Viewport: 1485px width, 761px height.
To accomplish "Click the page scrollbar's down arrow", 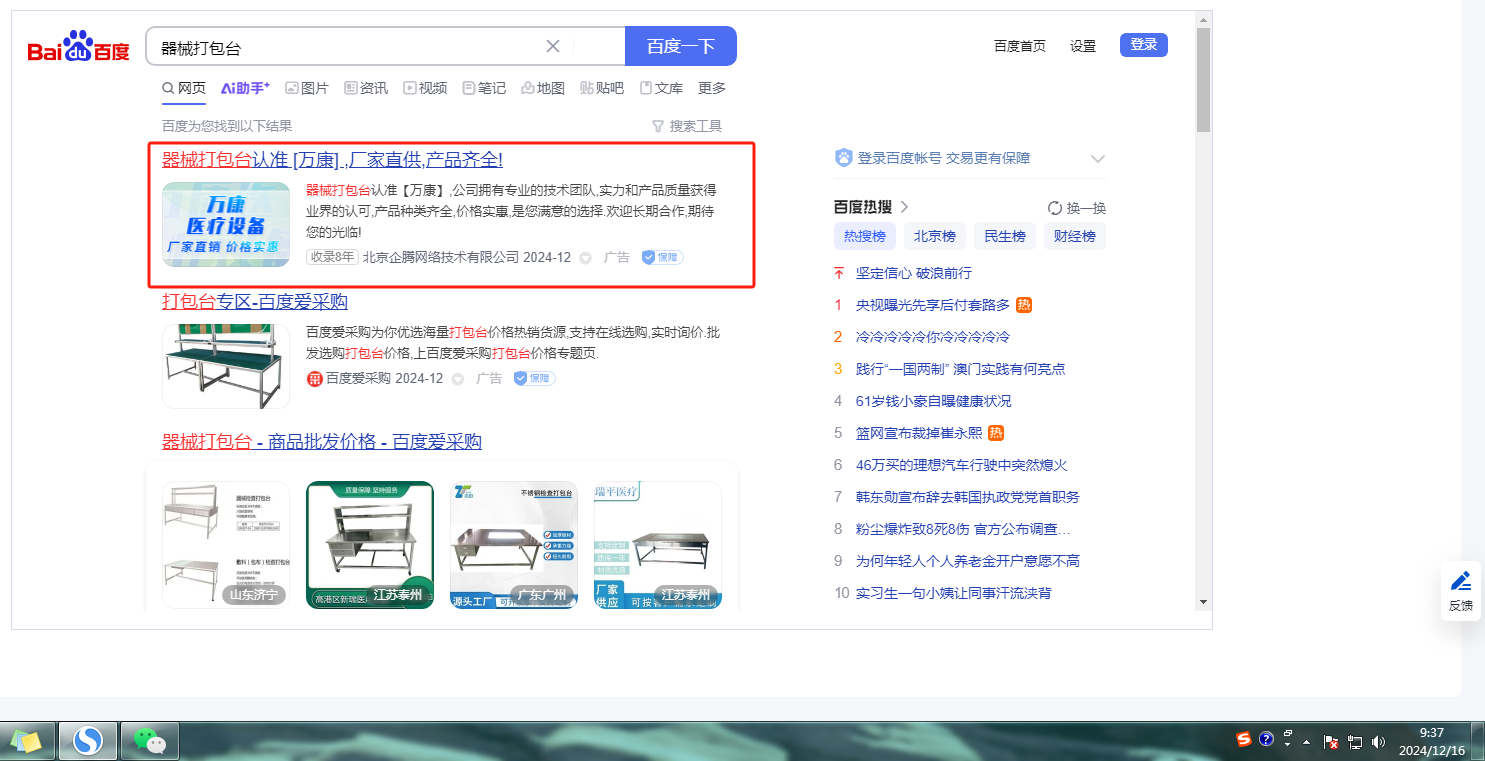I will (1203, 601).
